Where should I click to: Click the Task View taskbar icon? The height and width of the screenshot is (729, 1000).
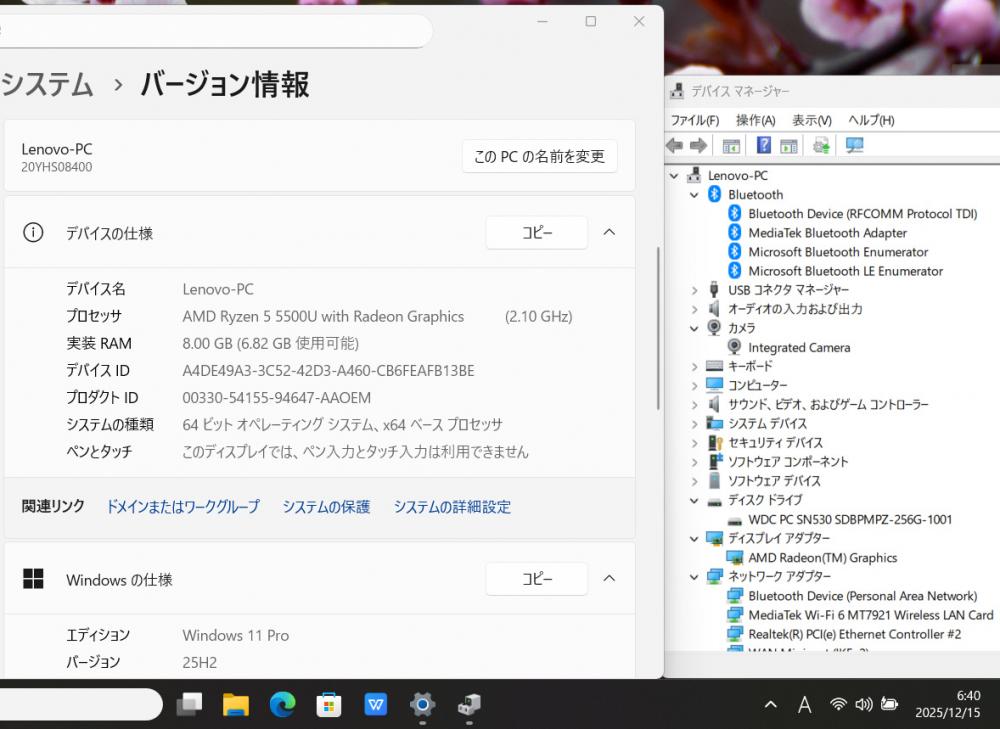[x=189, y=705]
